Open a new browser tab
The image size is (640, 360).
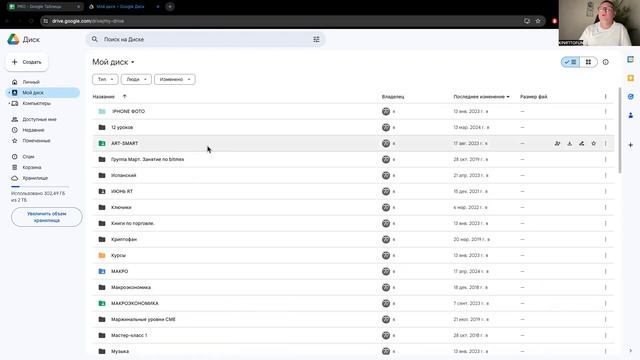click(x=170, y=7)
